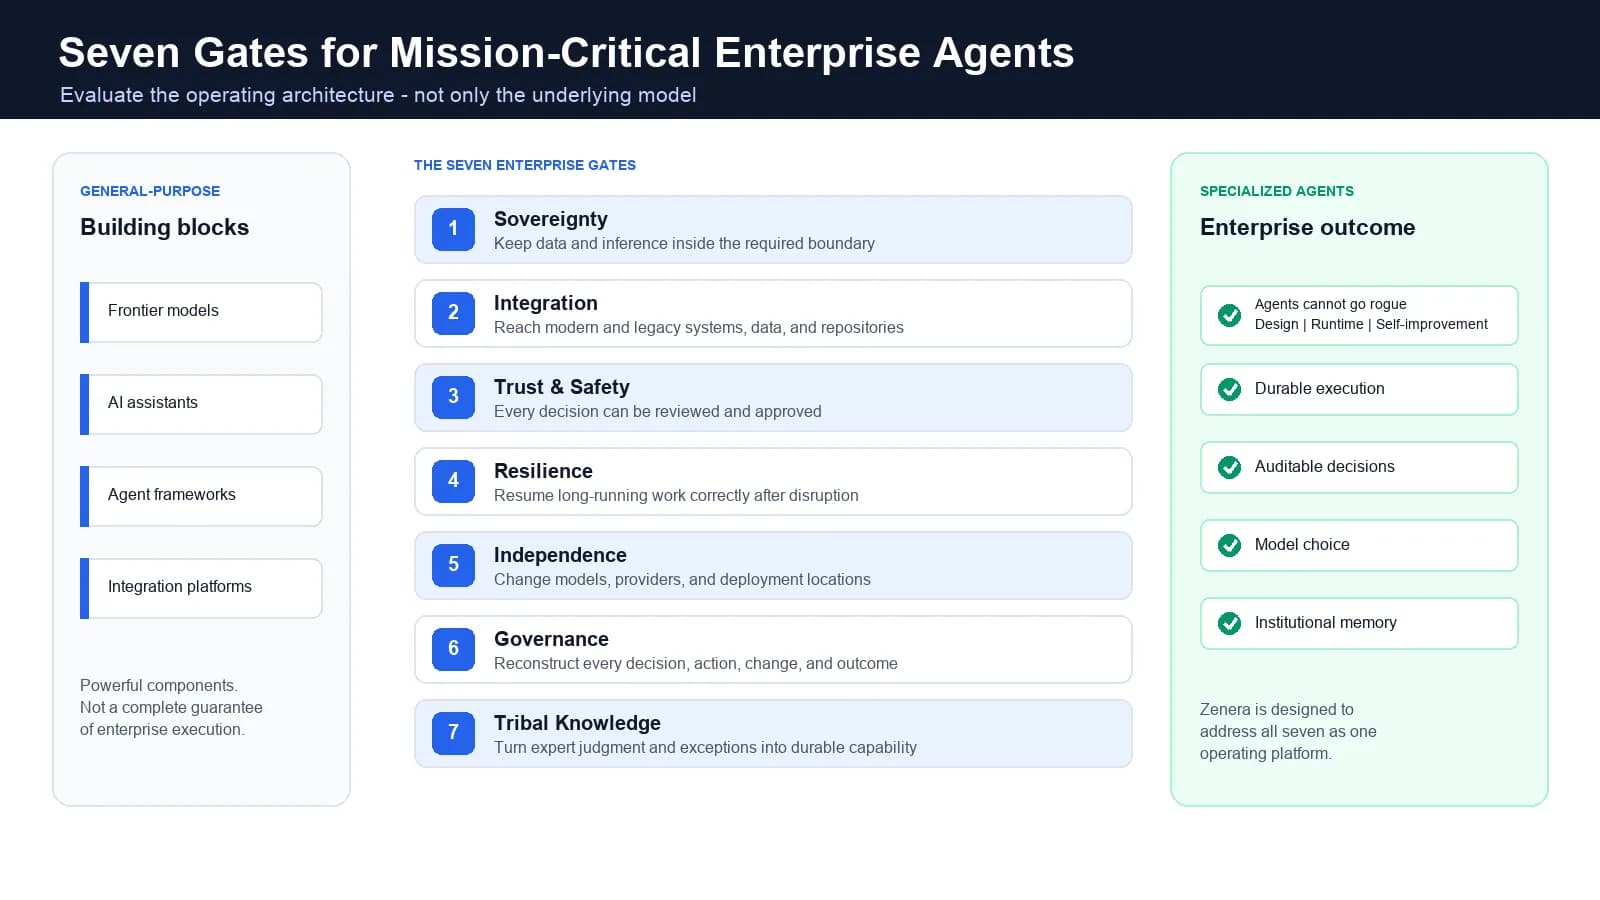
Task: Click the number 2 badge beside Integration
Action: 453,313
